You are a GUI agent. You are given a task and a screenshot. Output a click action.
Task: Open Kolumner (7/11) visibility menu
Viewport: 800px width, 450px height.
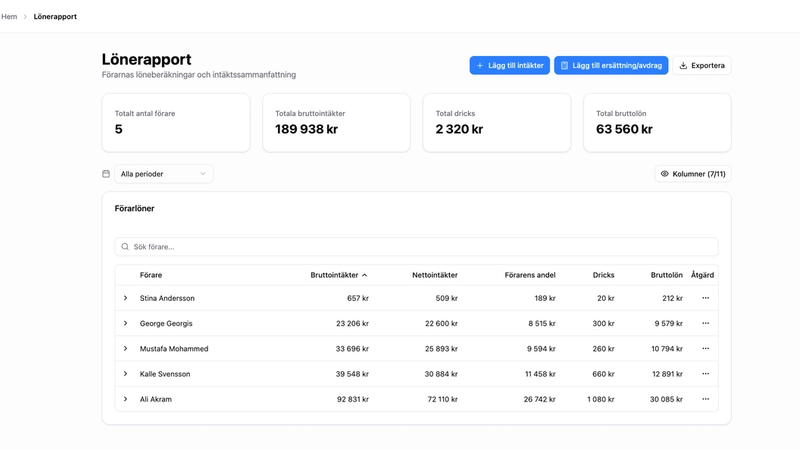point(693,174)
